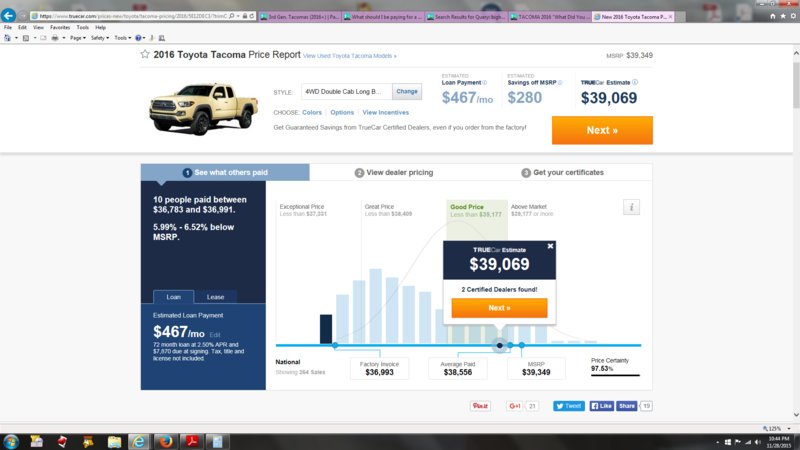This screenshot has width=800, height=450.
Task: Open the View menu
Action: point(38,28)
